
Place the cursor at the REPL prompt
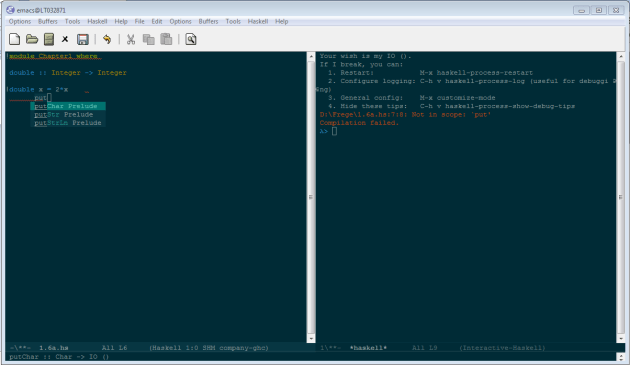point(334,131)
